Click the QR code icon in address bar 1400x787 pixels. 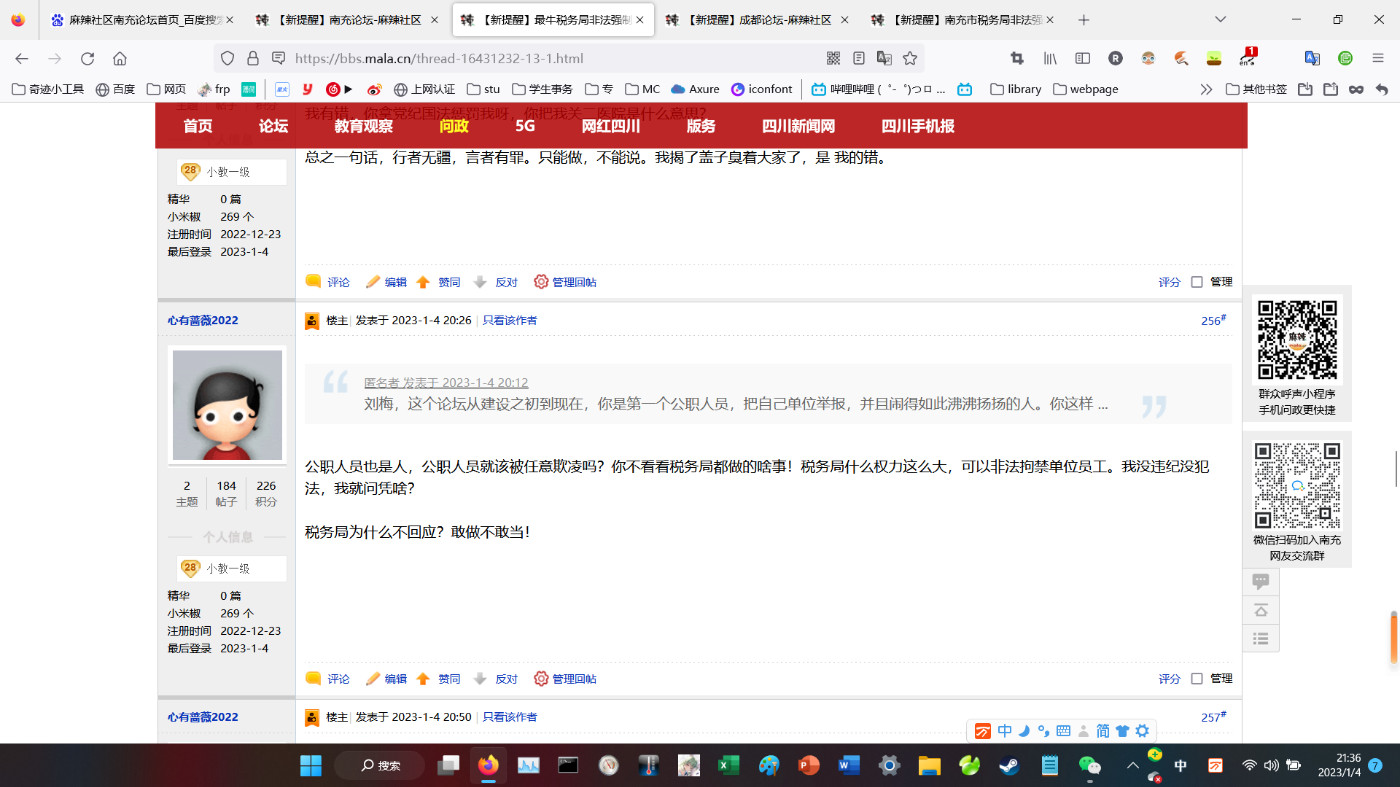834,58
